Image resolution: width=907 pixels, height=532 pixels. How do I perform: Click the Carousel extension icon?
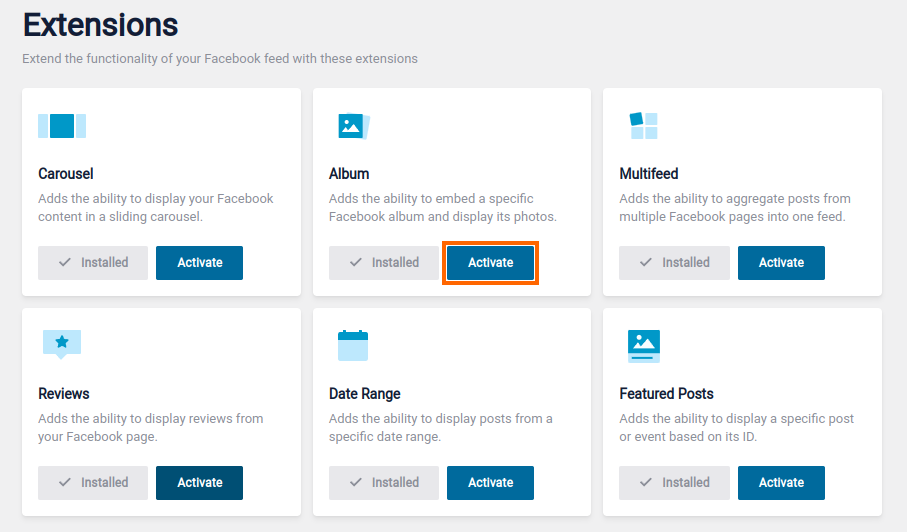click(62, 126)
